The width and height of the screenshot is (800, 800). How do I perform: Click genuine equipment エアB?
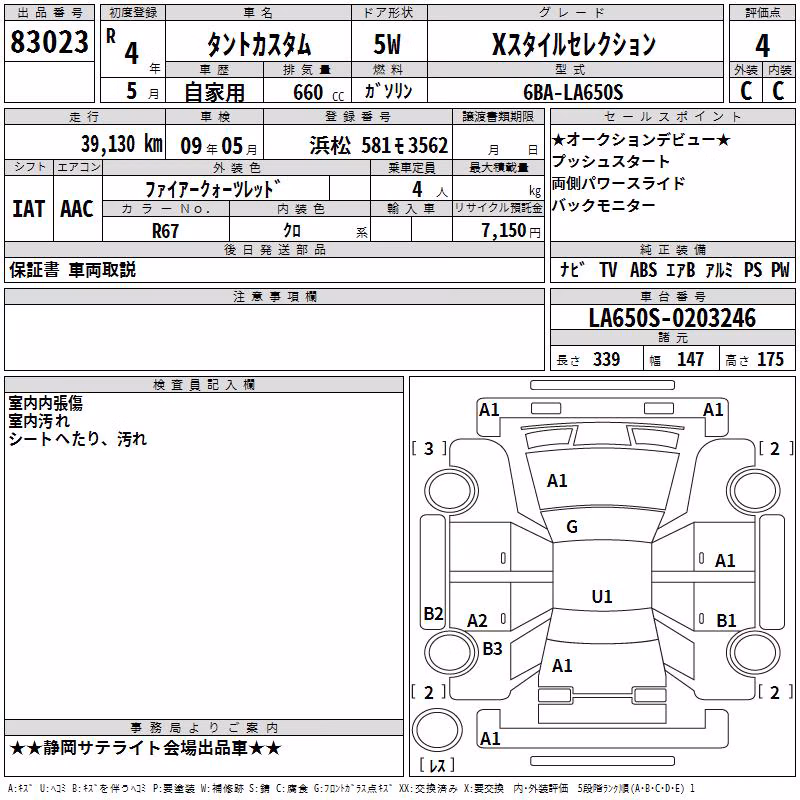click(680, 269)
